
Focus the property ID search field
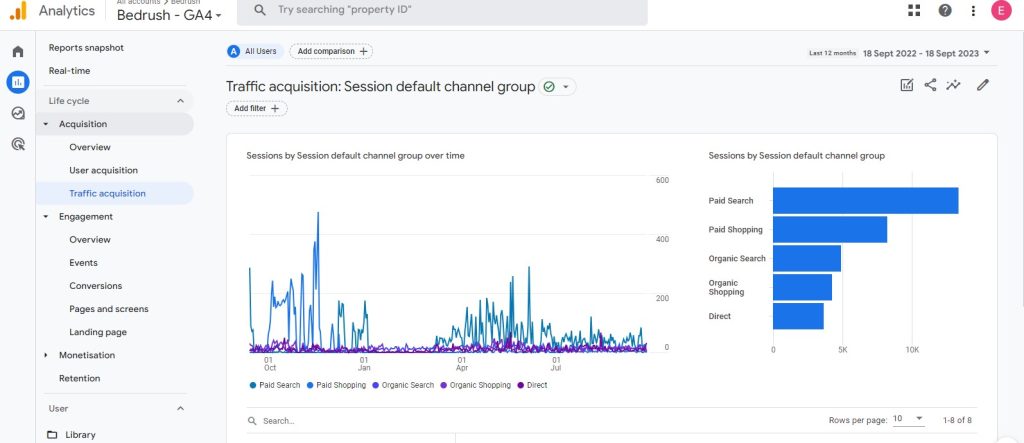click(x=442, y=10)
